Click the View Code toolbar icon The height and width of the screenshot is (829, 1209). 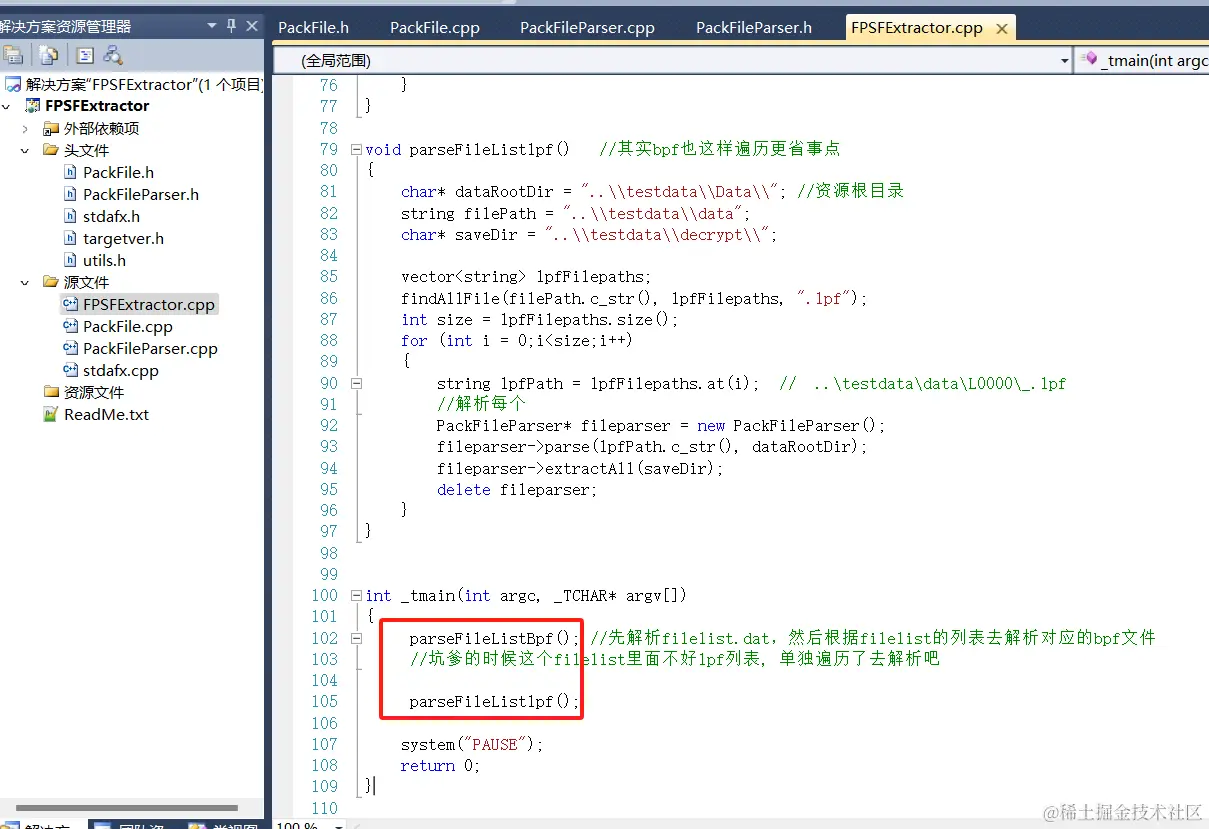[86, 56]
